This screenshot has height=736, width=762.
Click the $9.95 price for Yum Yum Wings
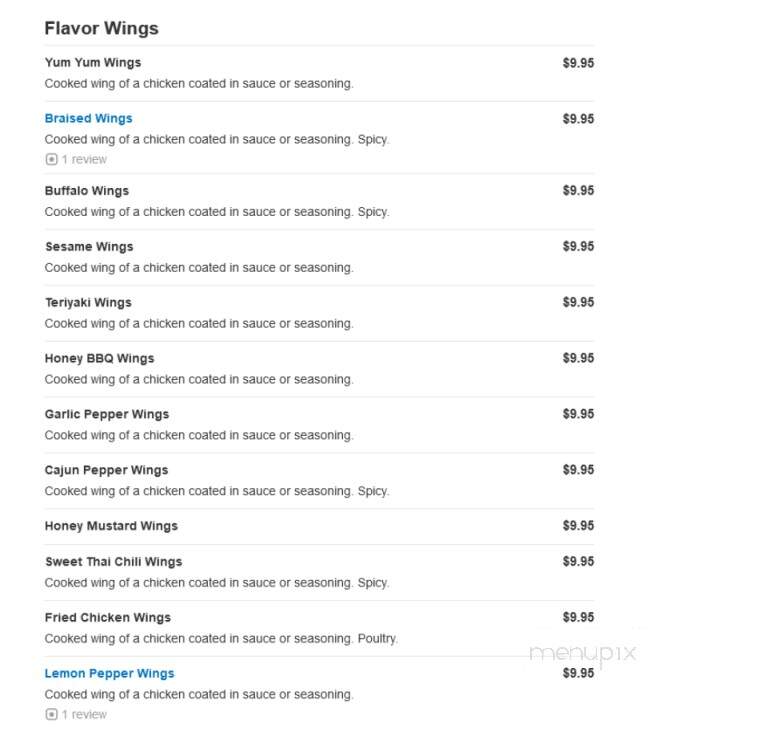click(x=578, y=63)
